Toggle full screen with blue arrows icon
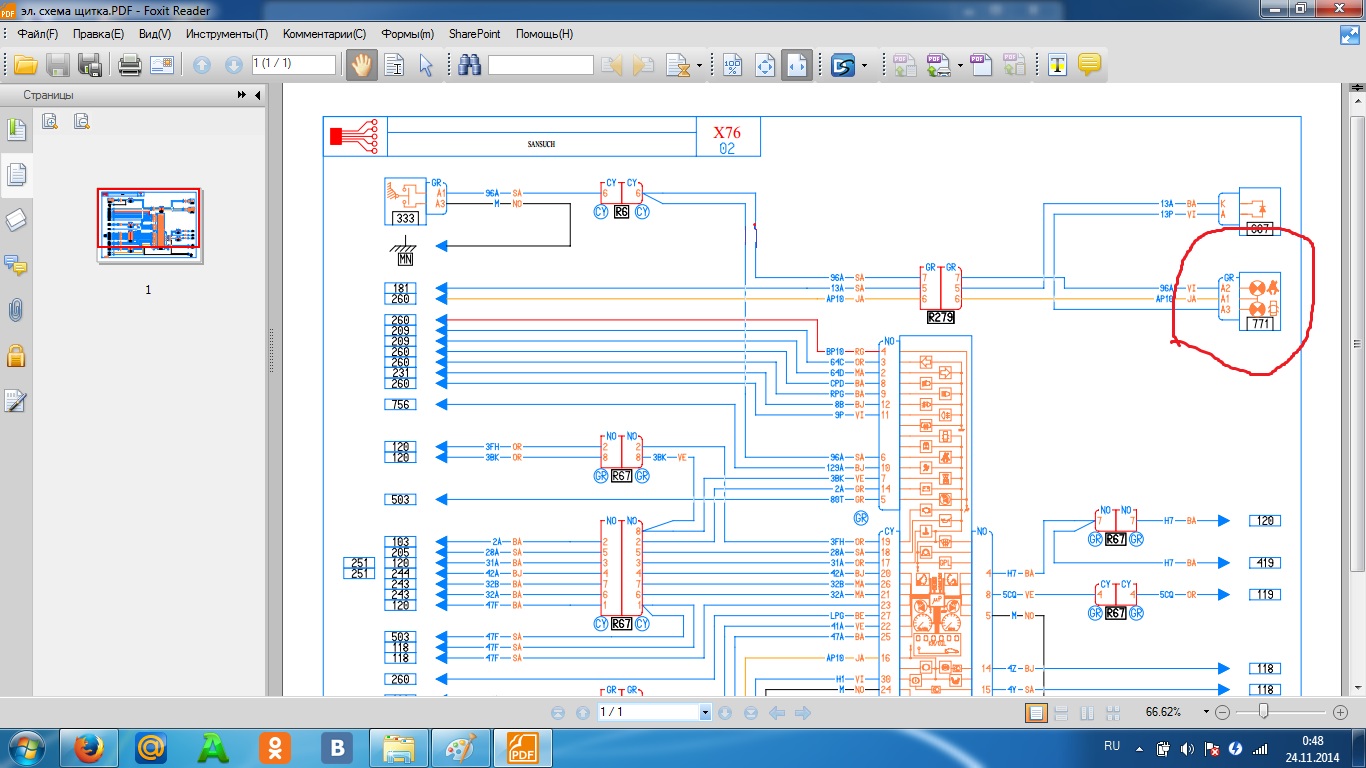The width and height of the screenshot is (1366, 768). 1349,34
